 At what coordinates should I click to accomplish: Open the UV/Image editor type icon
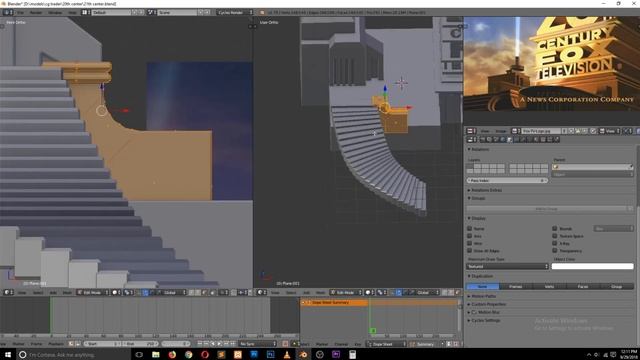(470, 131)
